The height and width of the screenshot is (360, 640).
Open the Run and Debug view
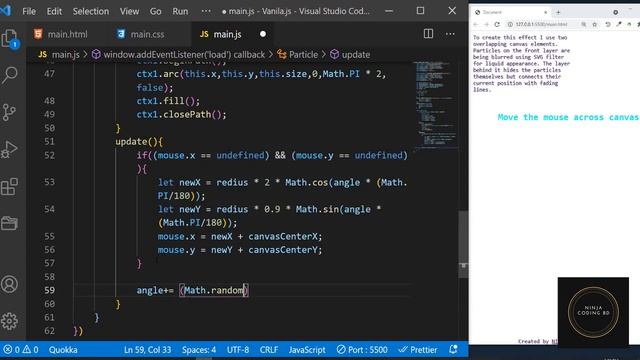point(10,149)
